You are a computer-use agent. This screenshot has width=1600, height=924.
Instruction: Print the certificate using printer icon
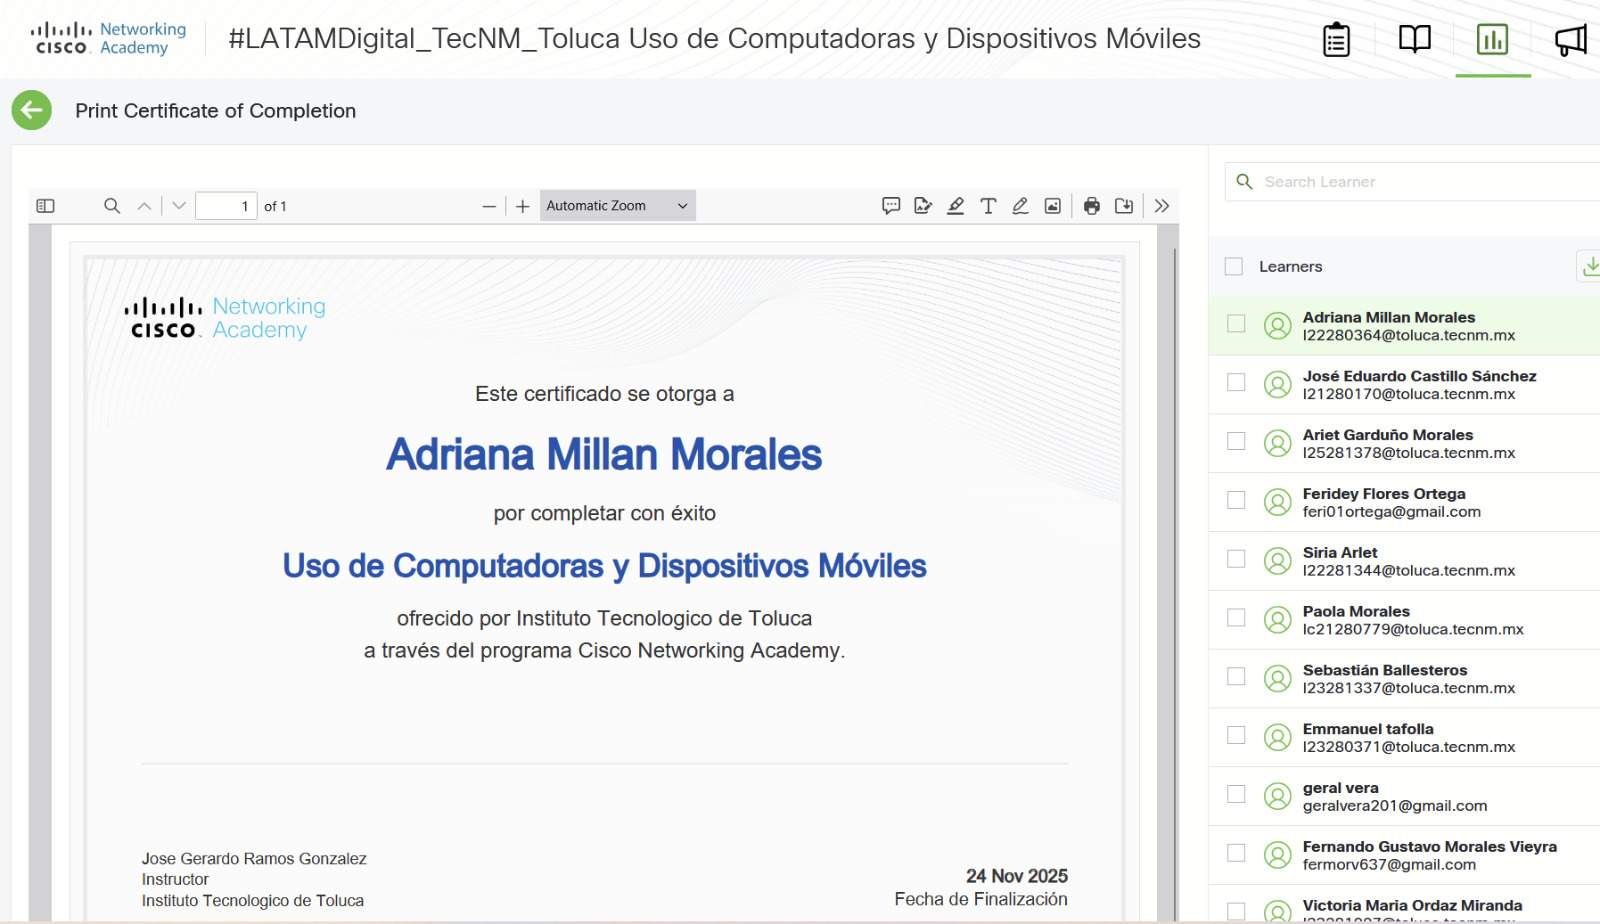tap(1091, 206)
